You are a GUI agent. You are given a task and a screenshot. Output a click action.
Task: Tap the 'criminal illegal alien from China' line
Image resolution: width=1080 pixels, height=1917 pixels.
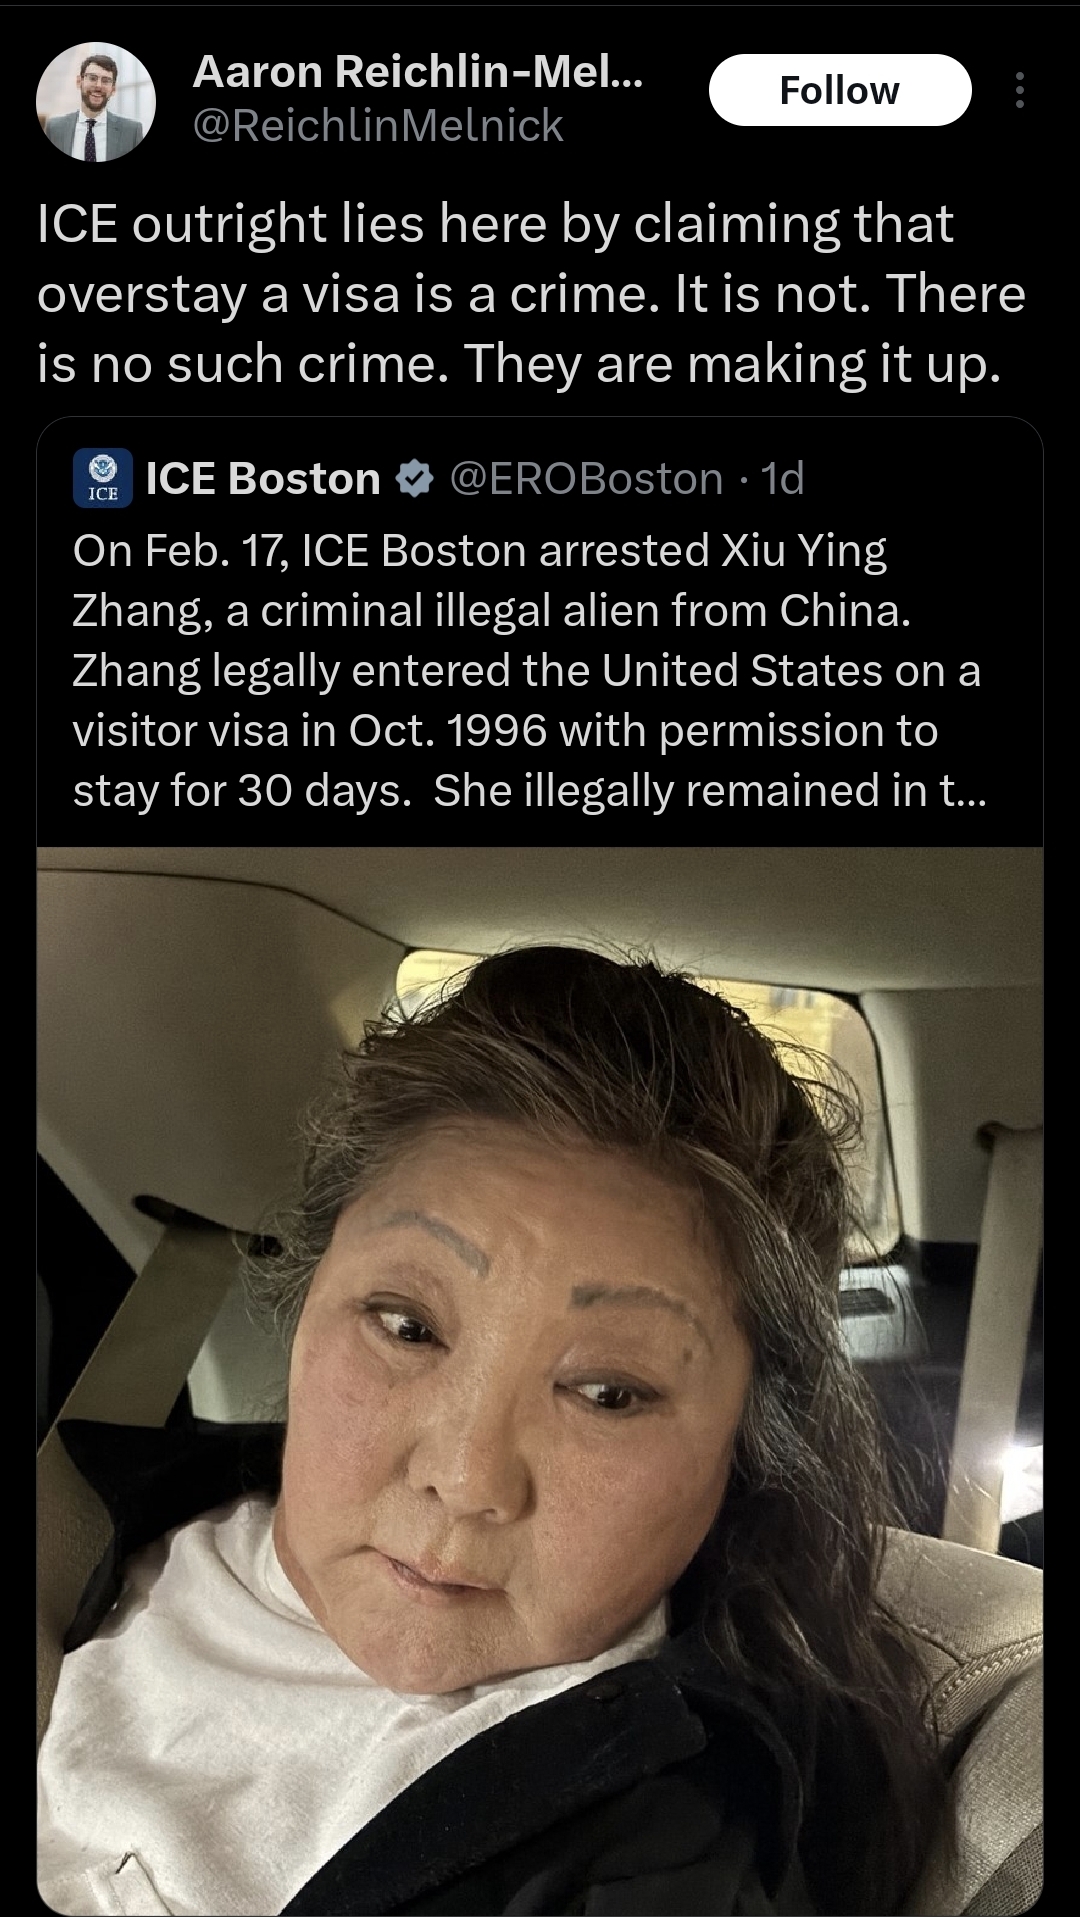coord(491,611)
